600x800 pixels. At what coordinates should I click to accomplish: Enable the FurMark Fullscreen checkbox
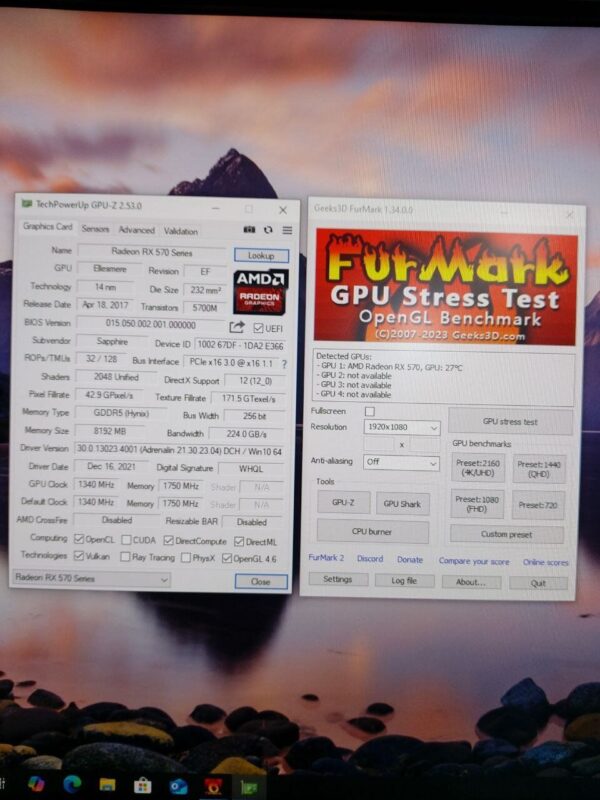tap(370, 411)
